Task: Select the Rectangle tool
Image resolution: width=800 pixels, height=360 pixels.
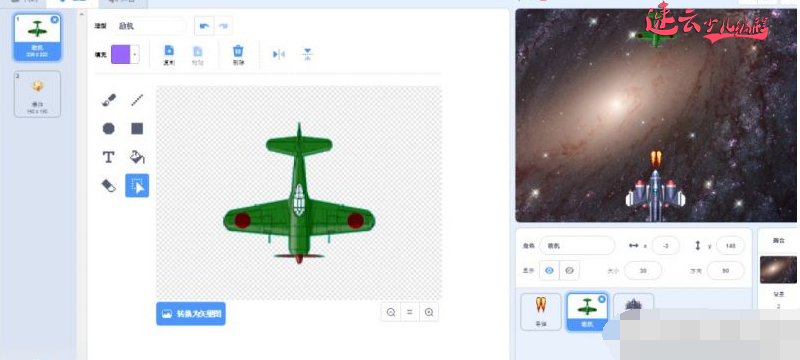Action: [x=137, y=128]
